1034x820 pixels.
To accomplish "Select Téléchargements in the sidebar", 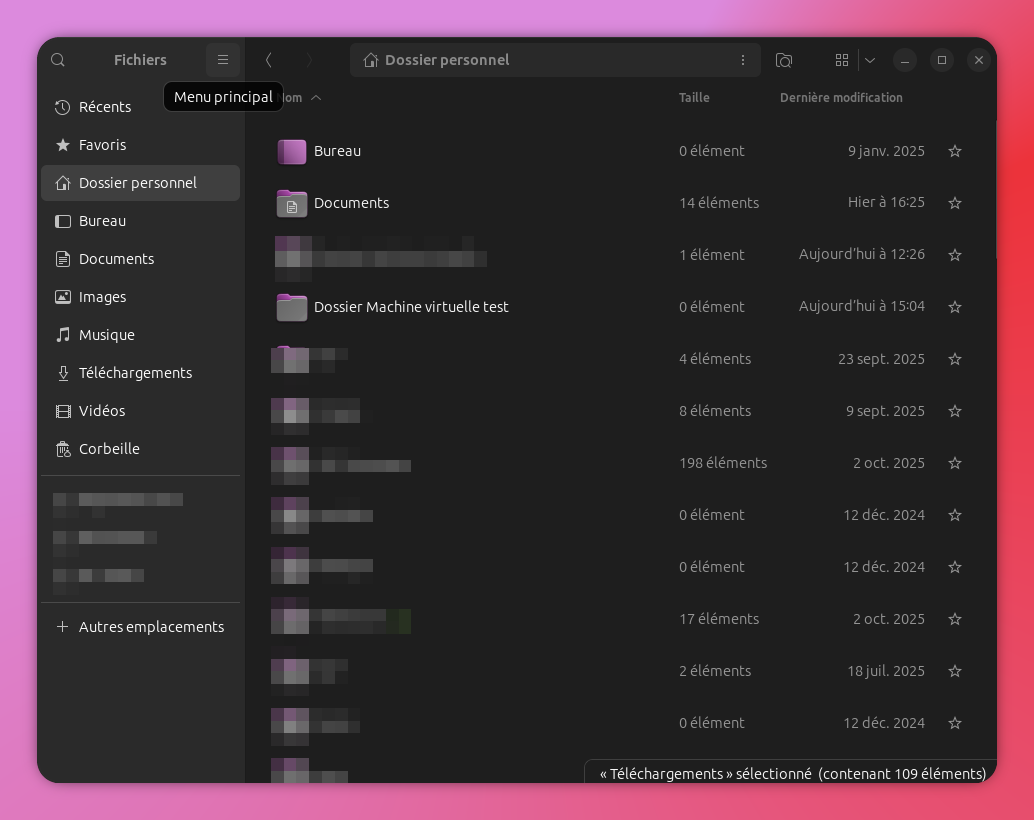I will (x=135, y=373).
